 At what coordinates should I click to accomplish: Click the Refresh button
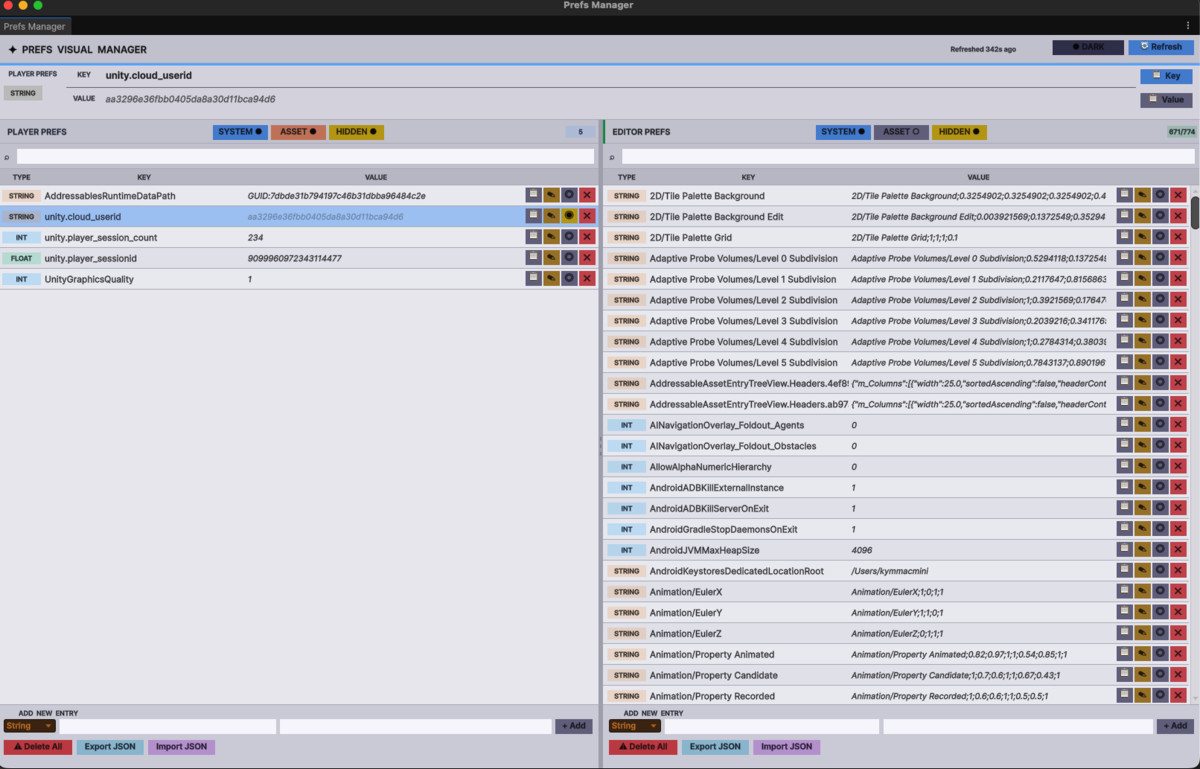1160,47
